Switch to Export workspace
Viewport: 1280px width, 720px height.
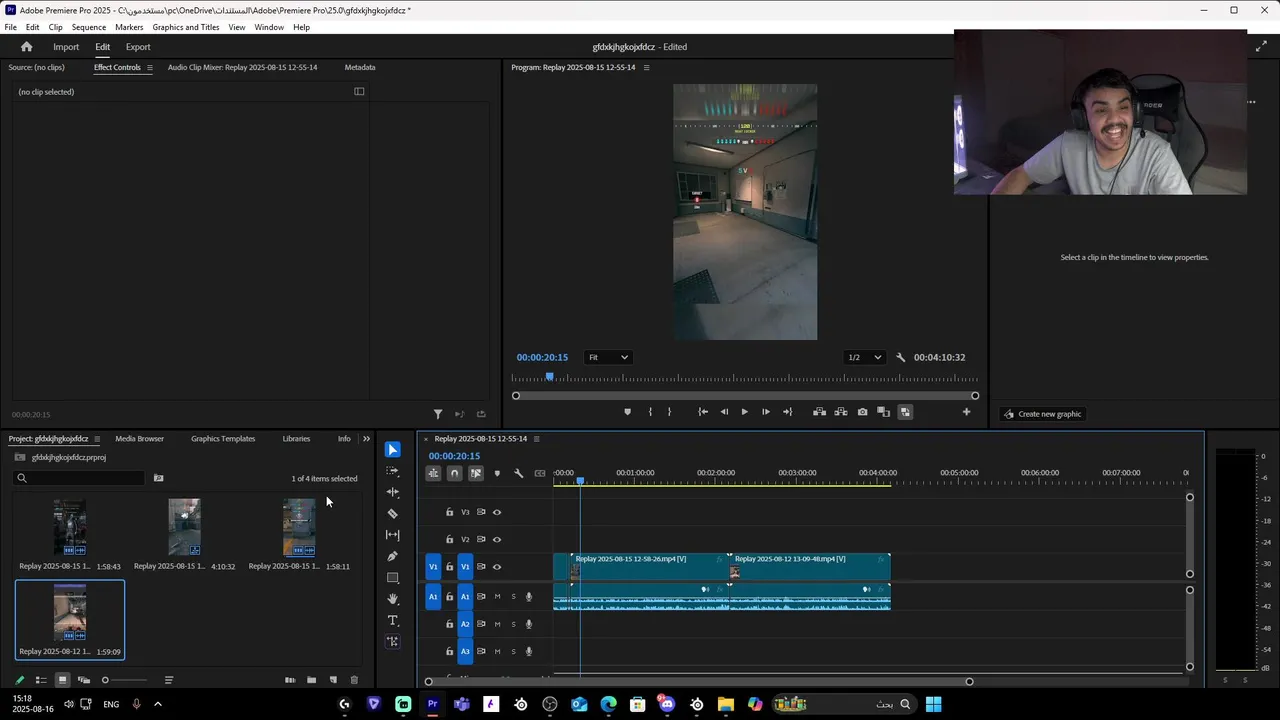click(138, 47)
